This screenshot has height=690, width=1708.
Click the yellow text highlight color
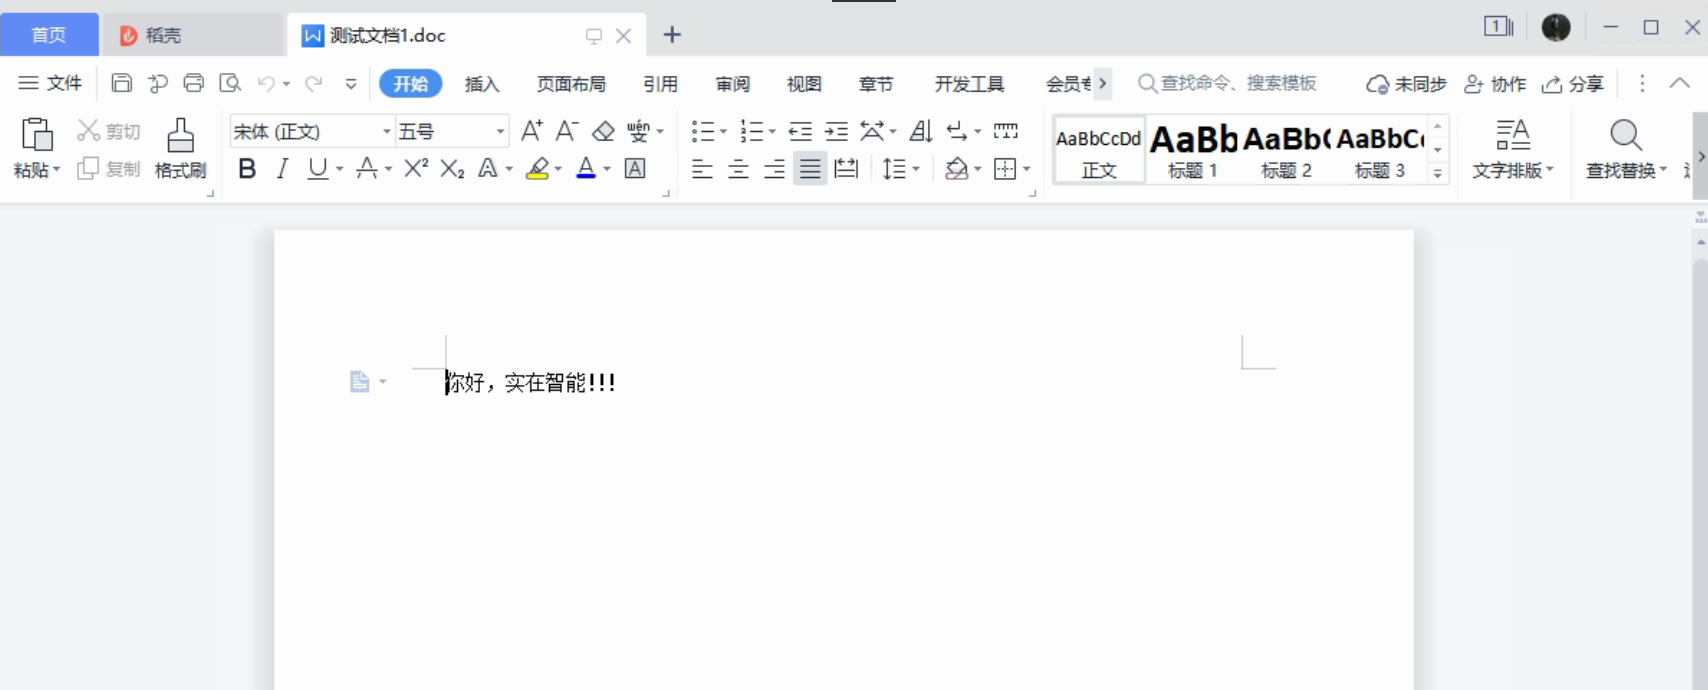[538, 169]
